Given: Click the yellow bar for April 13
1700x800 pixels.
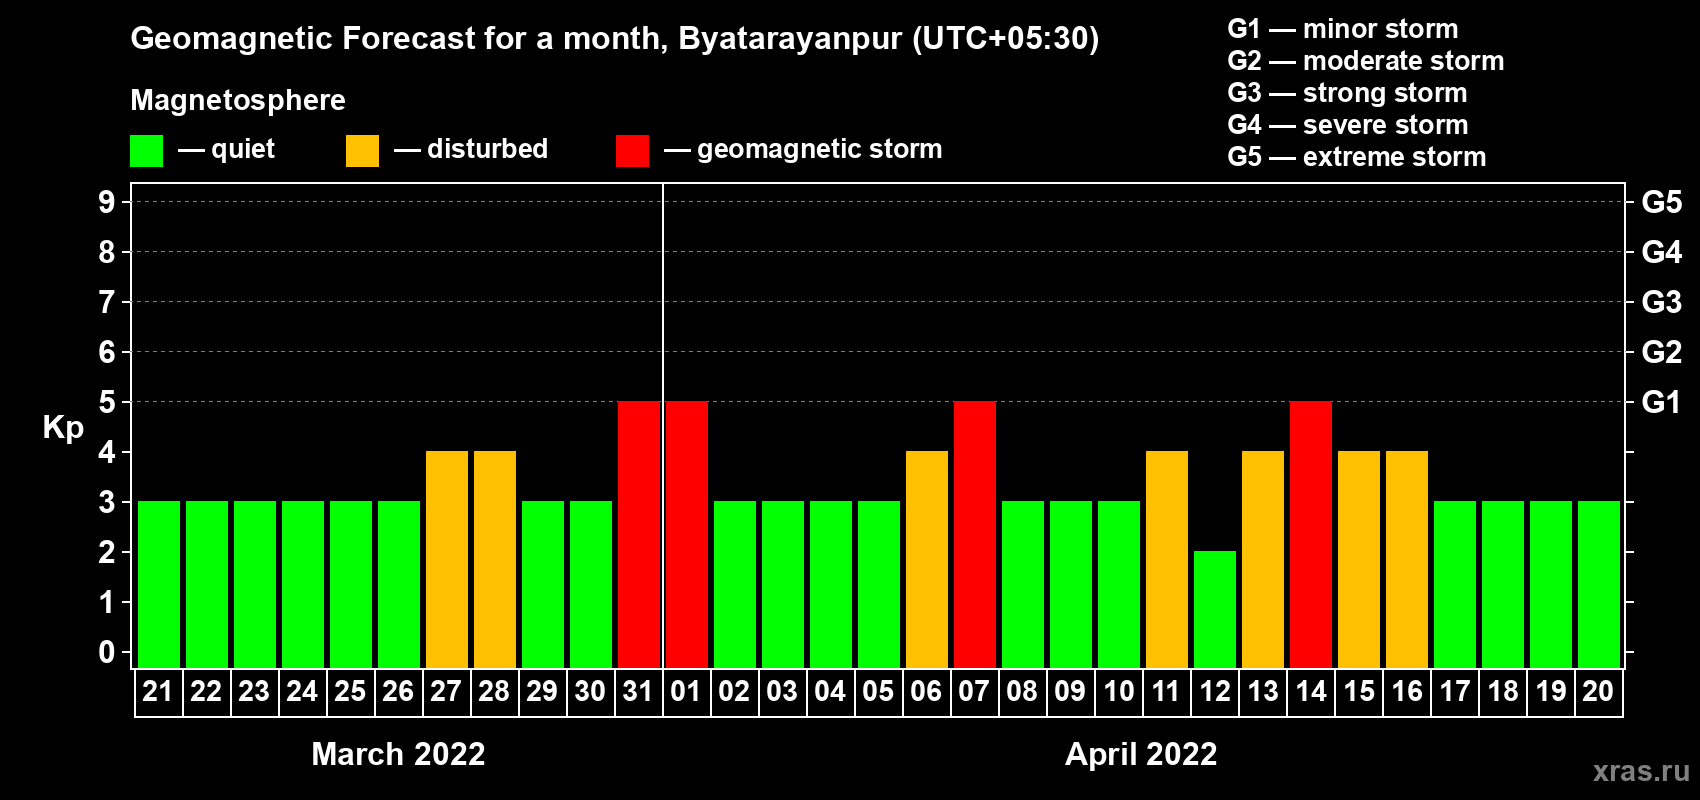Looking at the screenshot, I should click(1263, 560).
